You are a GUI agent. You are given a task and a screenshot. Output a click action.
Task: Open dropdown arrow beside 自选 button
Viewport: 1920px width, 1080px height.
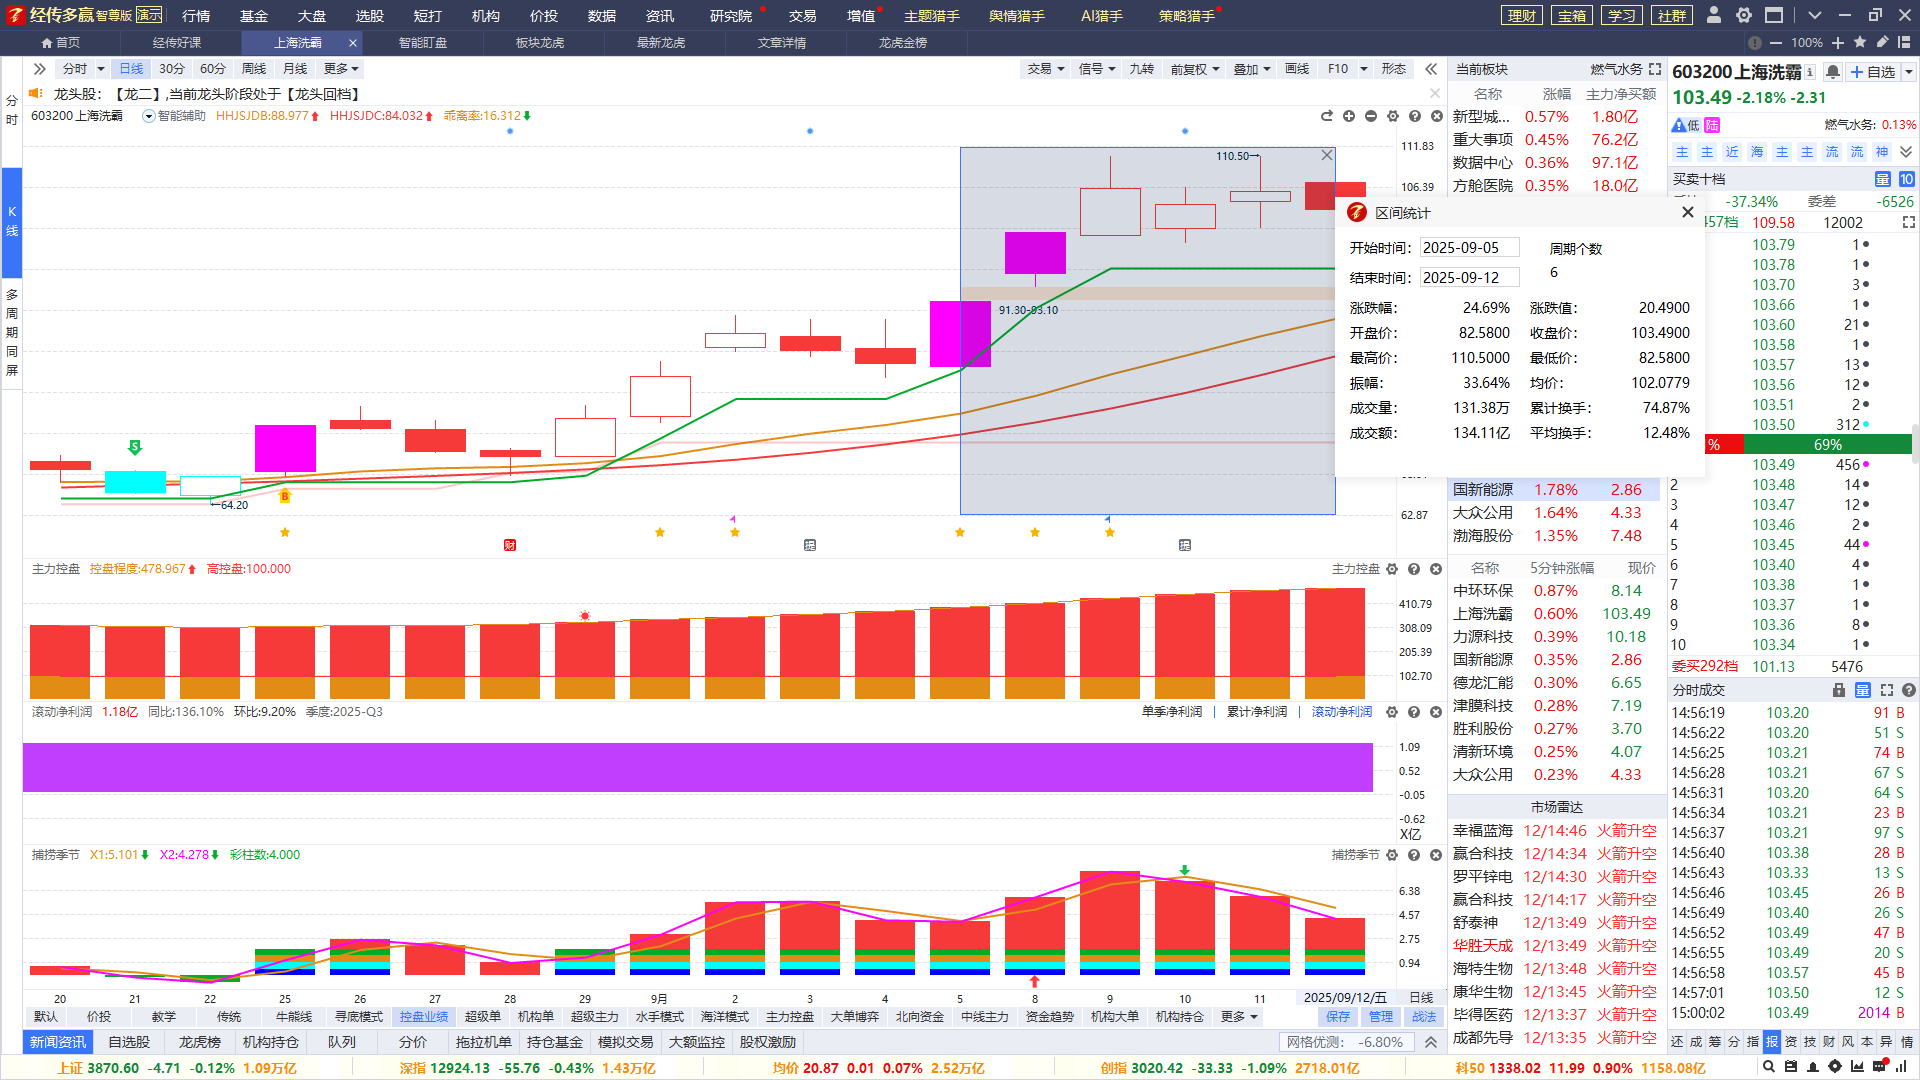(x=1908, y=72)
